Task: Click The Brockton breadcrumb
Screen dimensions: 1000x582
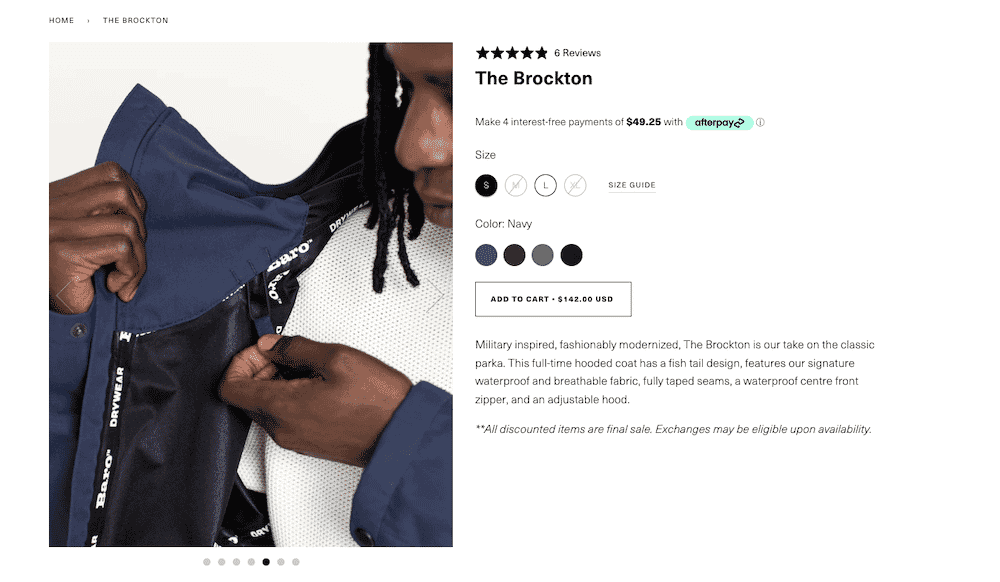Action: coord(136,20)
